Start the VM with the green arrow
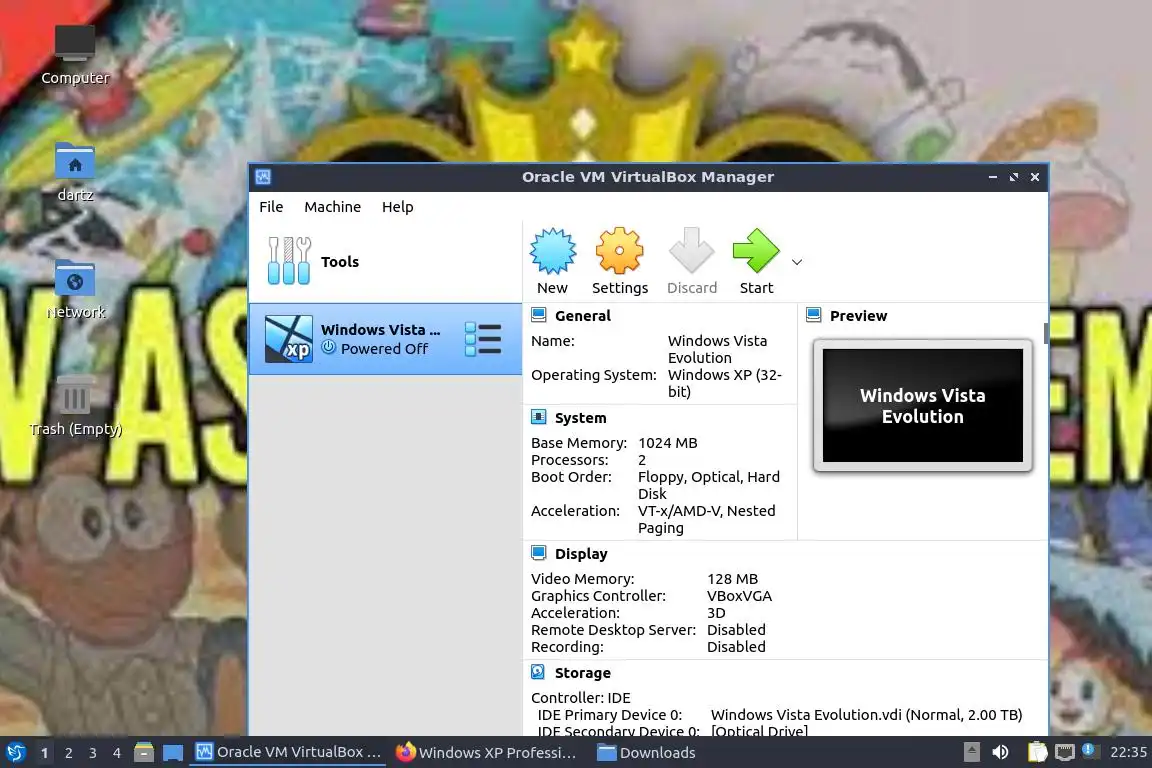The width and height of the screenshot is (1152, 768). (756, 261)
